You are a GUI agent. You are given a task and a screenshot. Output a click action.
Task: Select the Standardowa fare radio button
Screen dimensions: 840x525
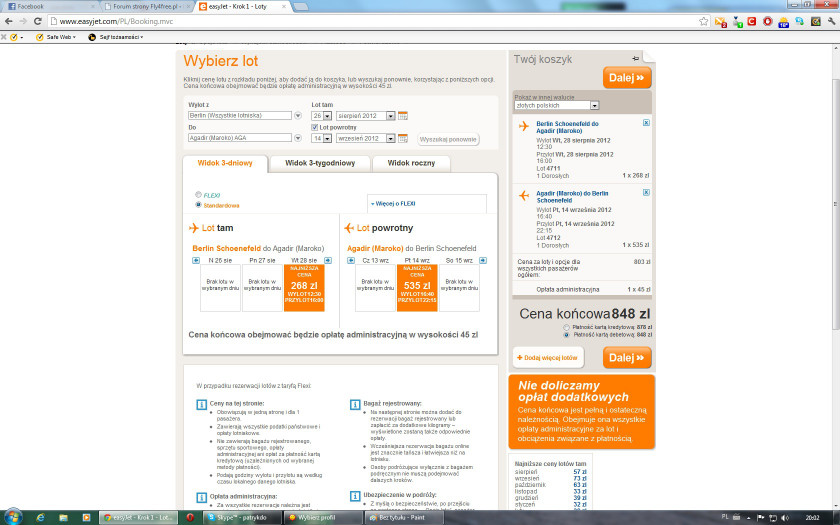(198, 205)
